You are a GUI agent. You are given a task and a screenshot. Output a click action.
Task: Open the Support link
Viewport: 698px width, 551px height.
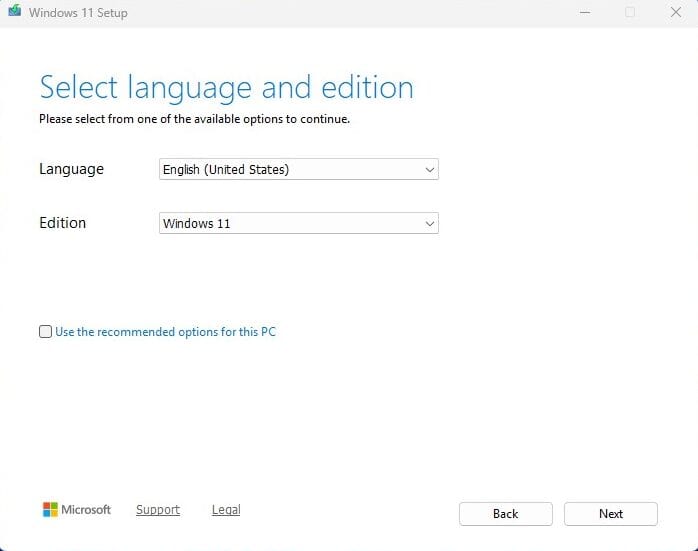pos(158,510)
